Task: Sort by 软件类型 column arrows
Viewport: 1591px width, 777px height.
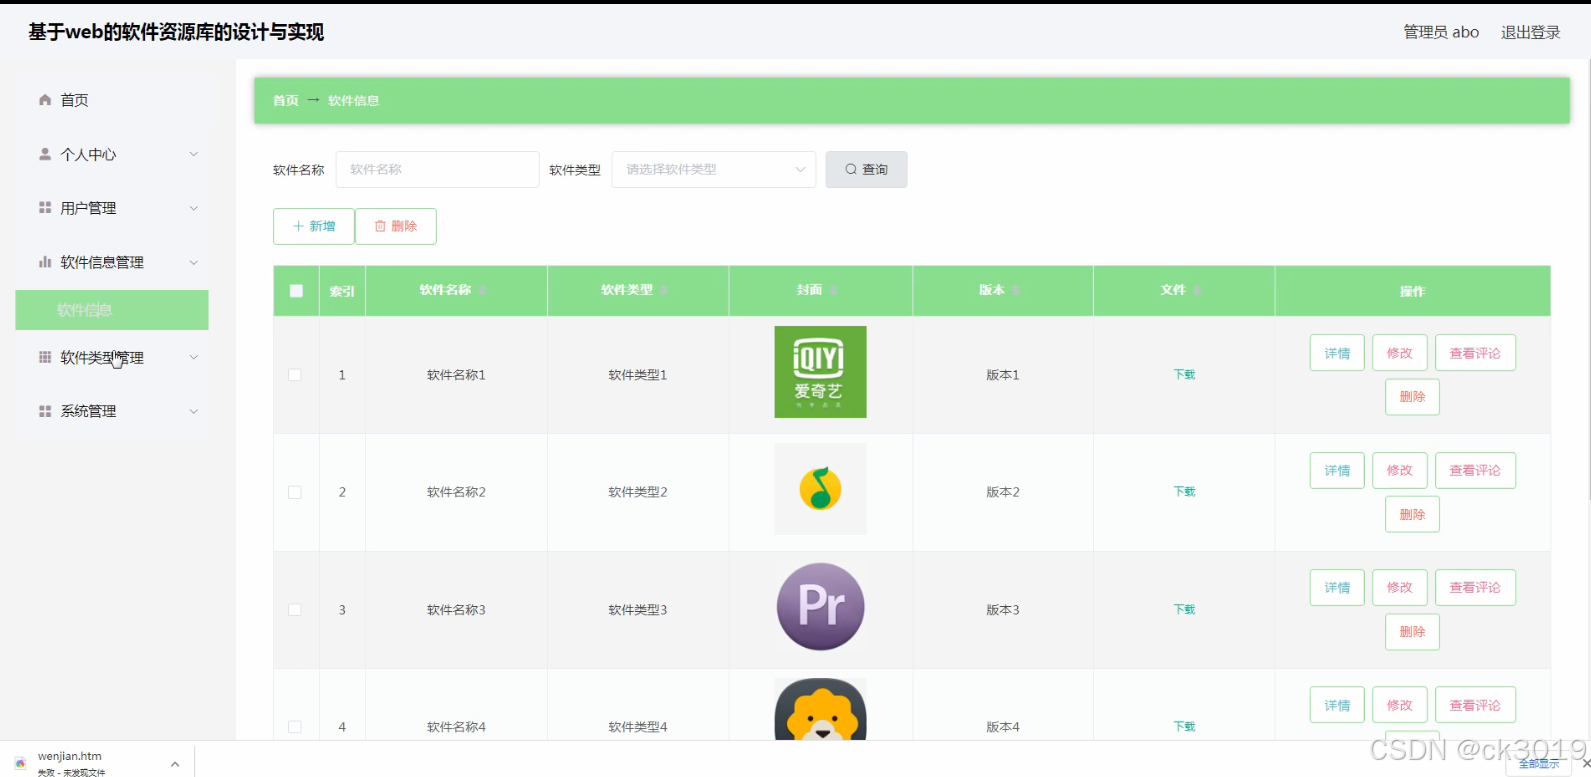Action: (663, 290)
